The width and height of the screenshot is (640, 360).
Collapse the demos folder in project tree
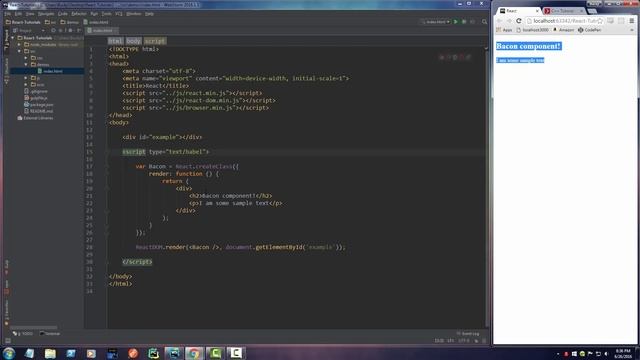pyautogui.click(x=26, y=64)
